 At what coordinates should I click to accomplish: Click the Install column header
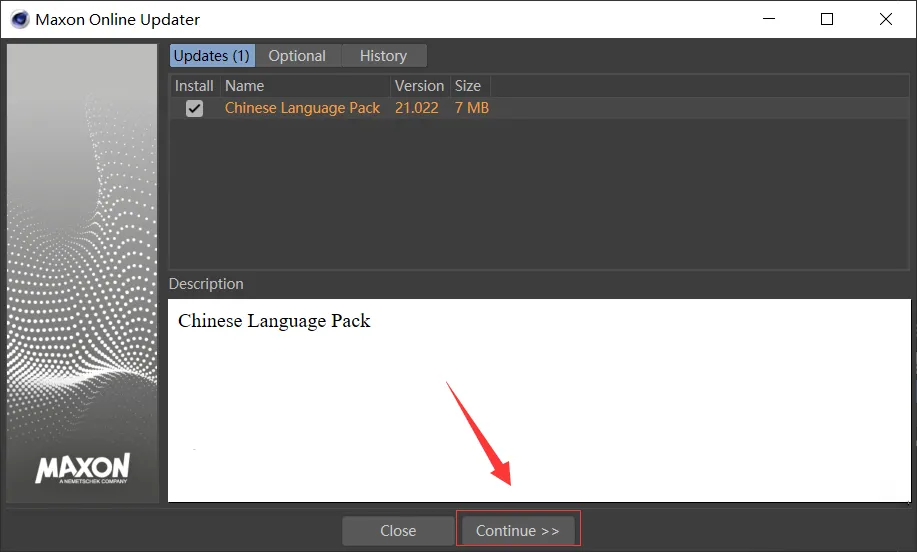point(194,86)
